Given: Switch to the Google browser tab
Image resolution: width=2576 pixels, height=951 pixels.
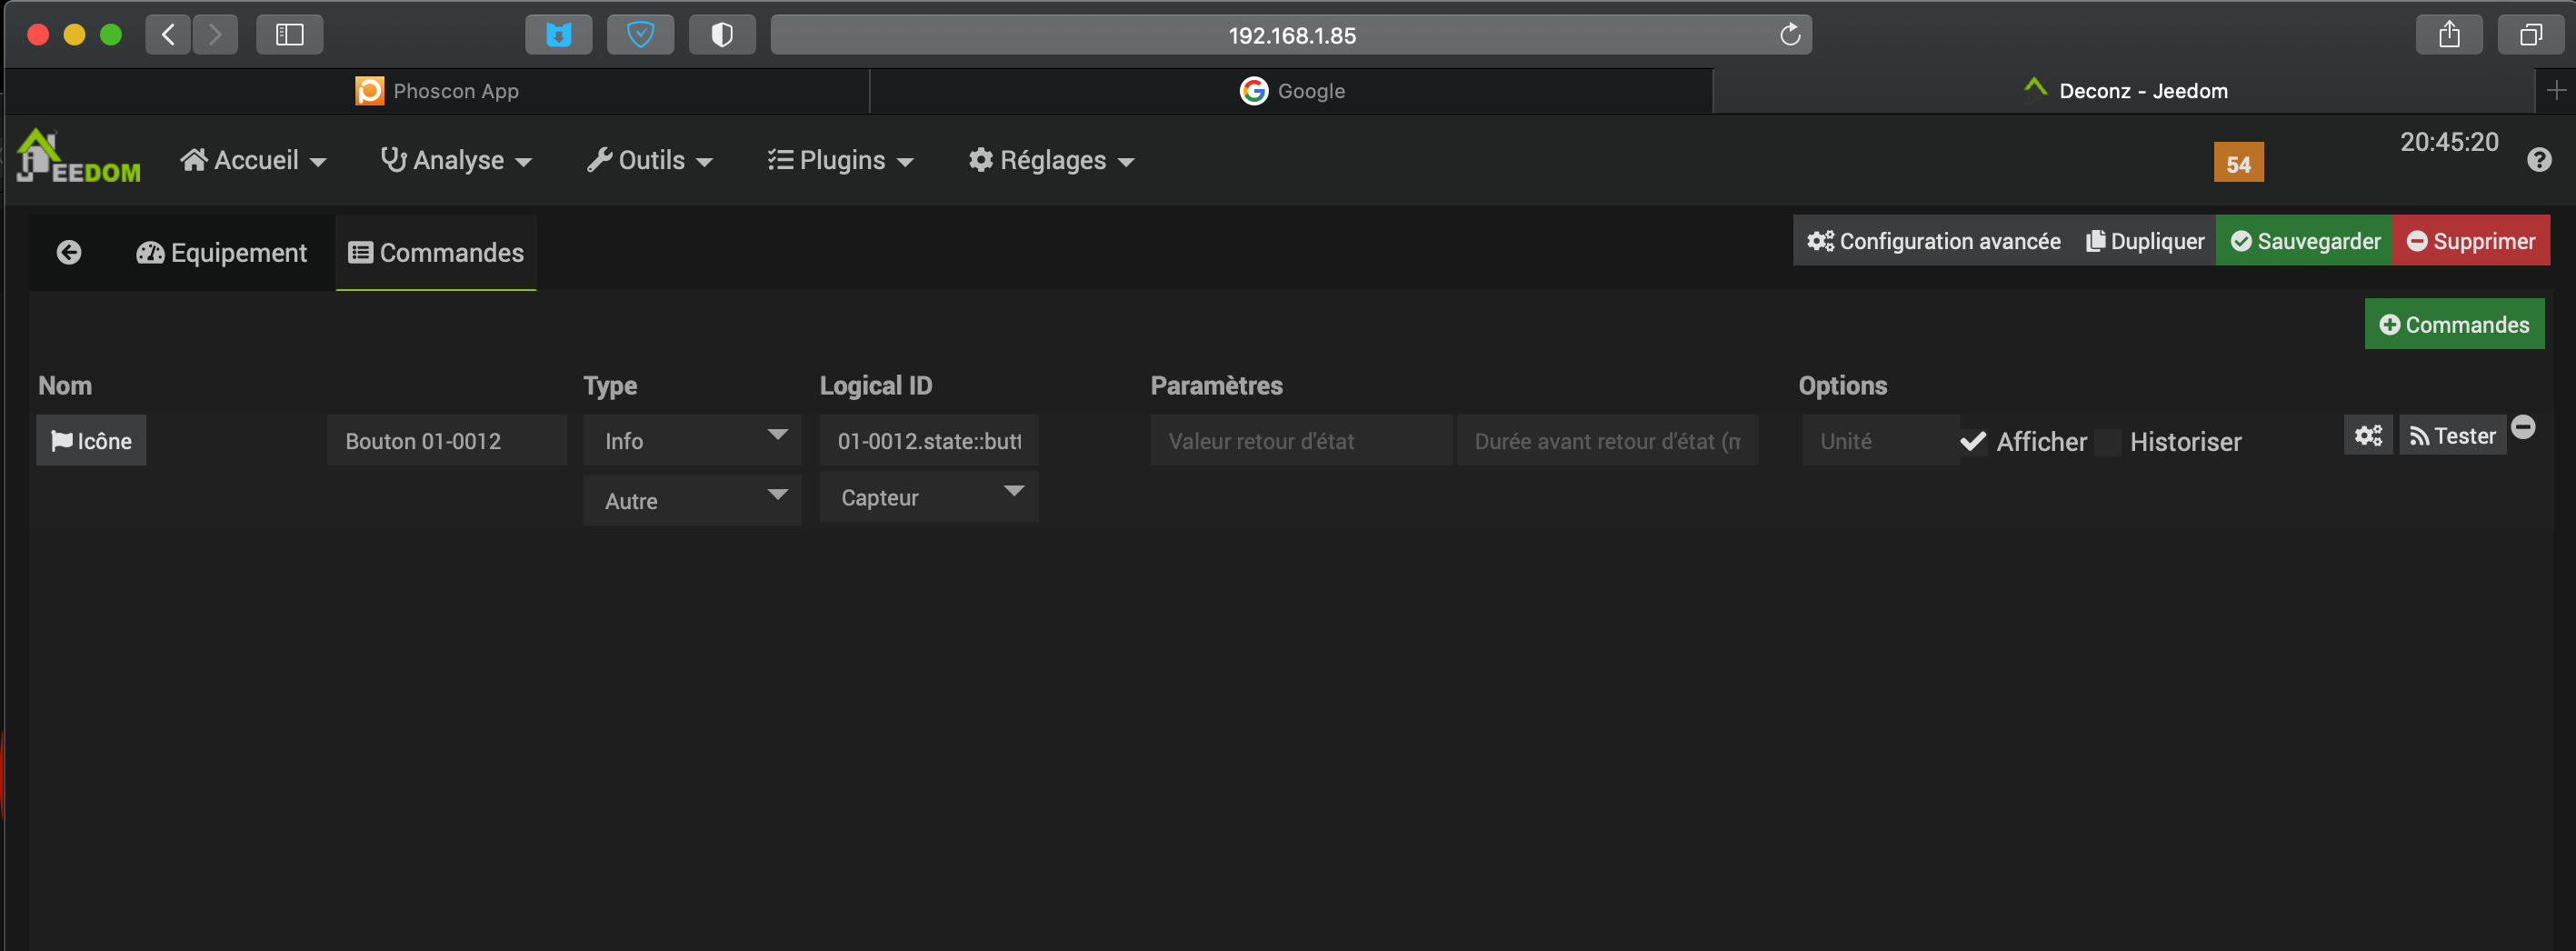Looking at the screenshot, I should 1292,91.
